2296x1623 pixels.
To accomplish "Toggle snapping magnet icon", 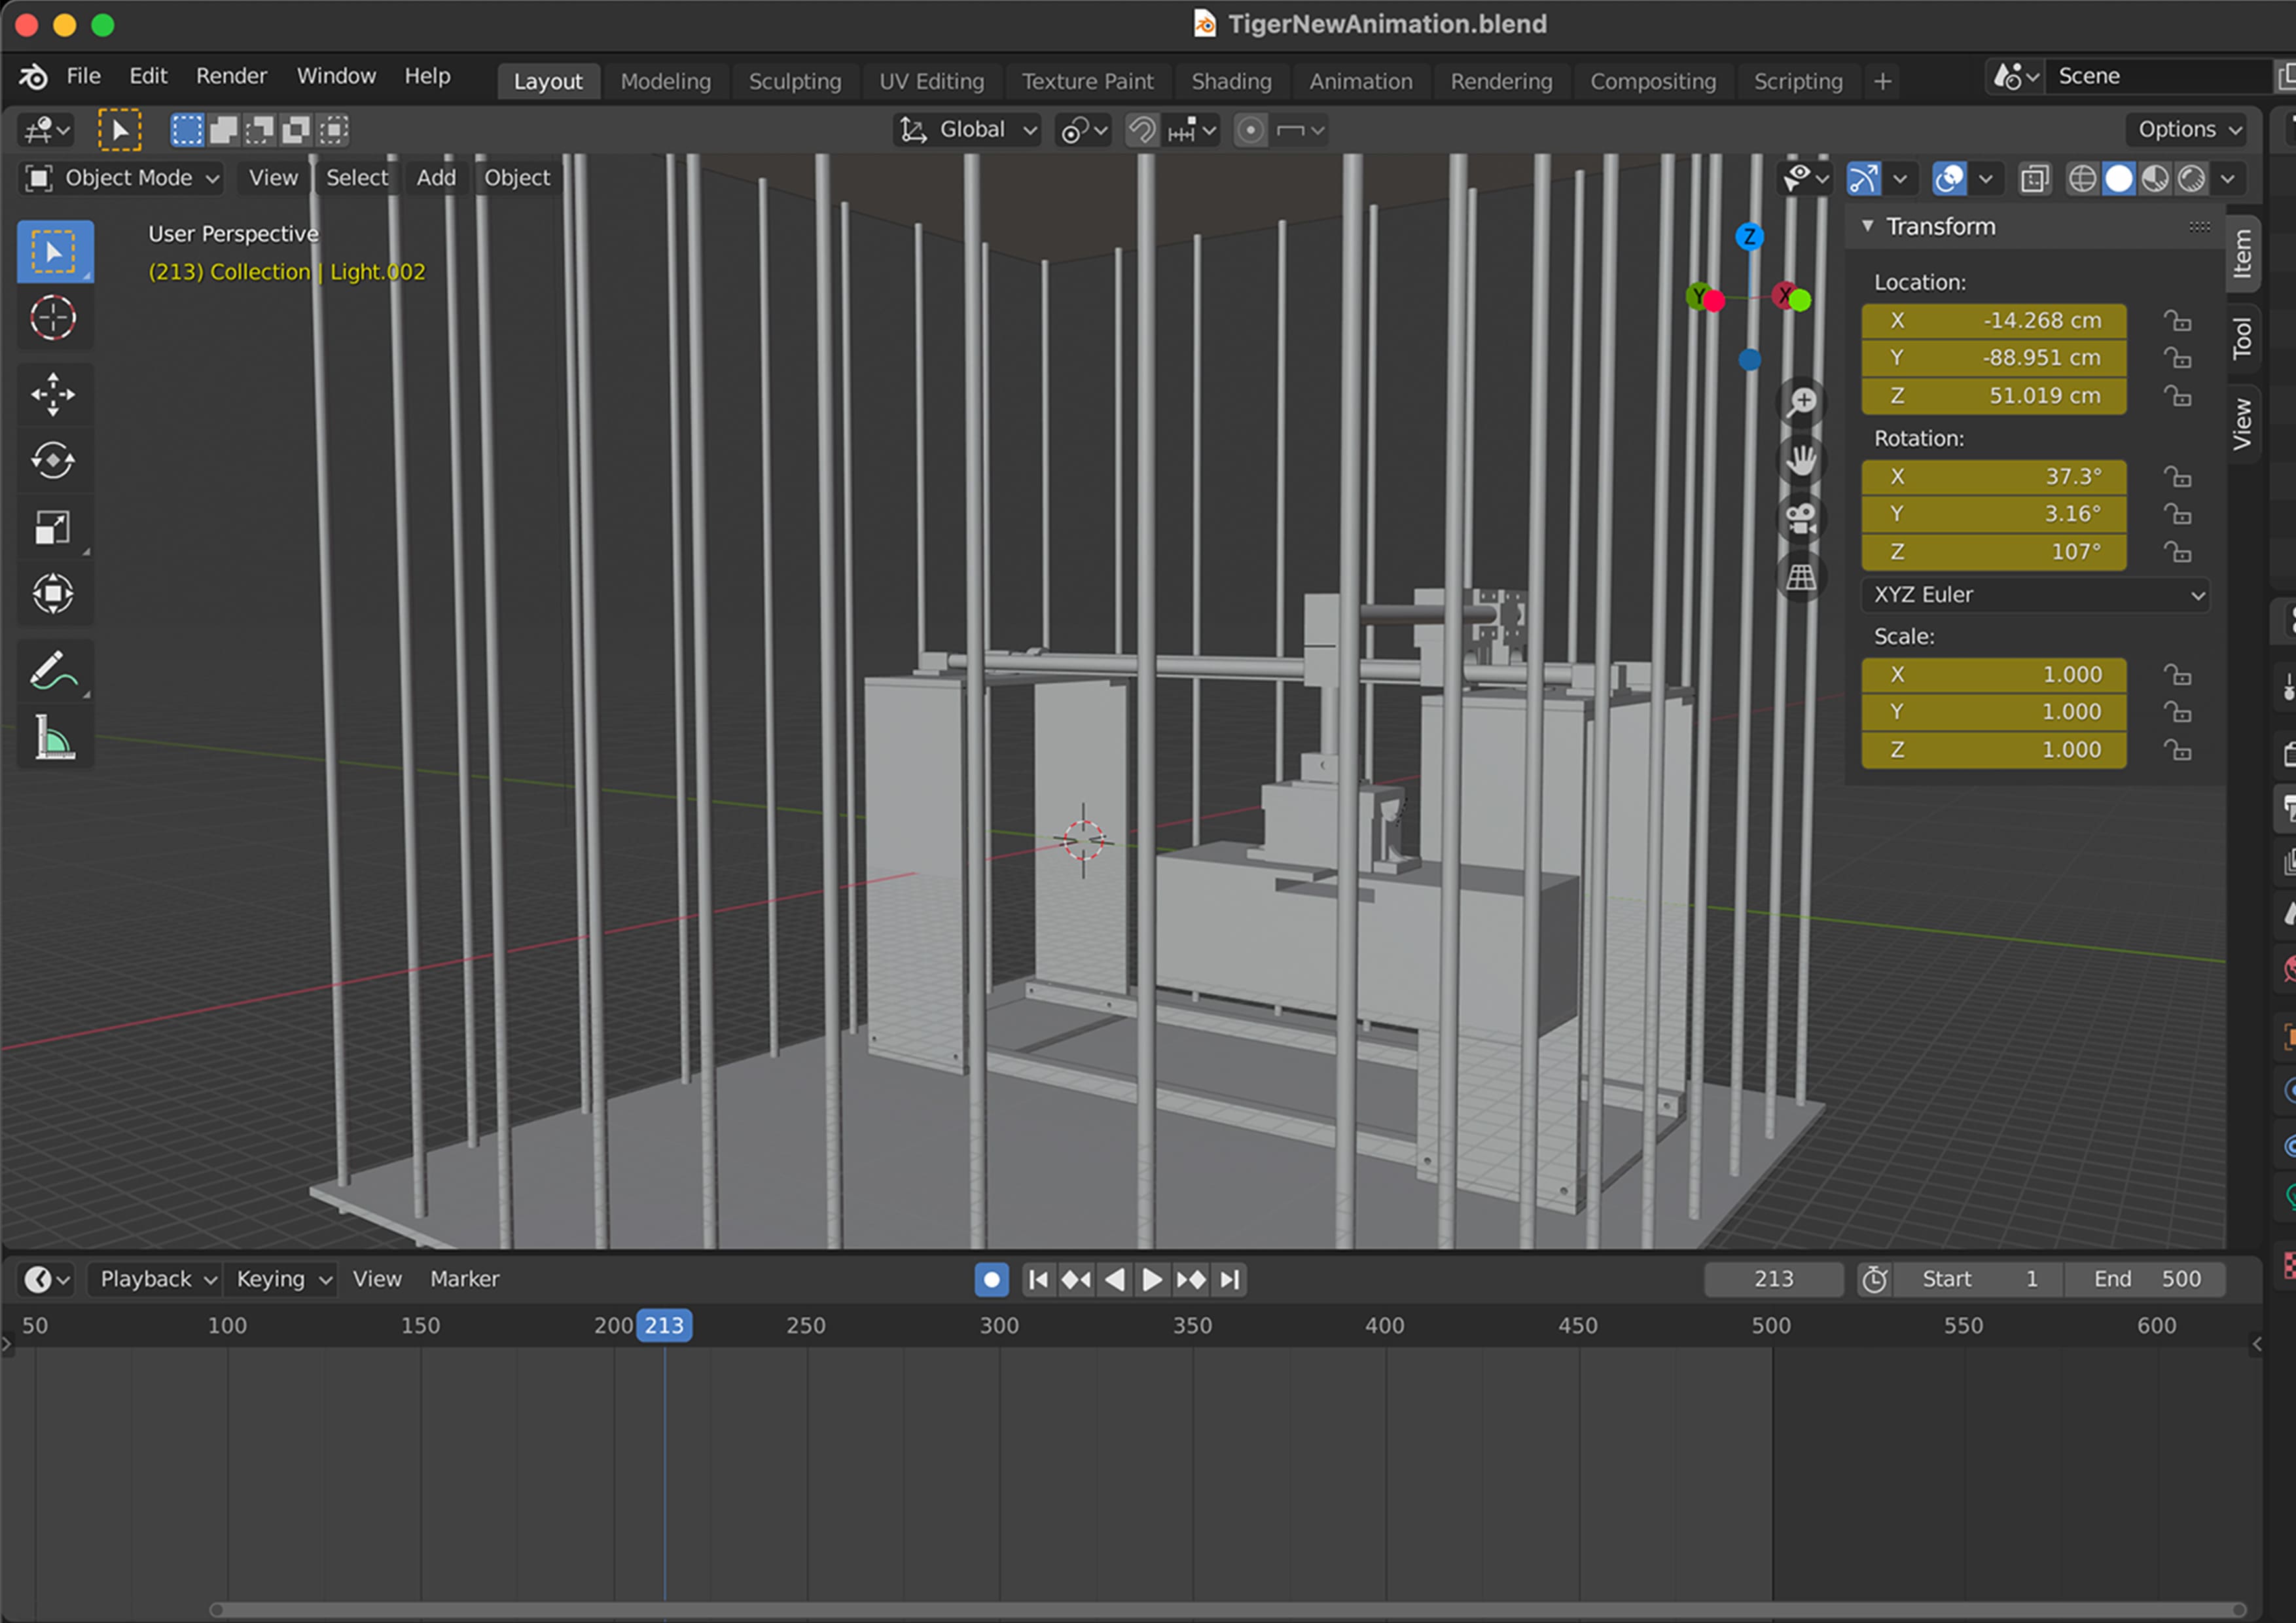I will pyautogui.click(x=1143, y=130).
